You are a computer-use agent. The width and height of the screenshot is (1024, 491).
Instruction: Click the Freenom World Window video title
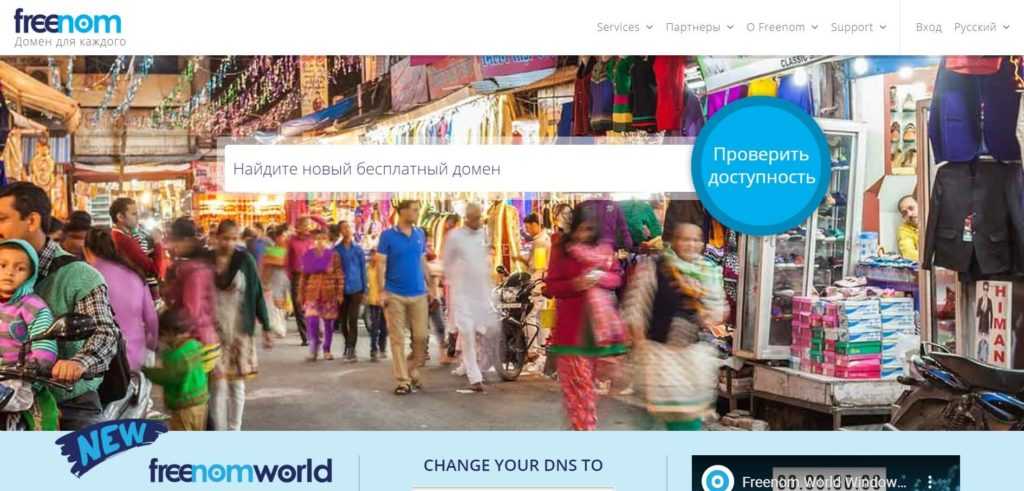pos(824,483)
